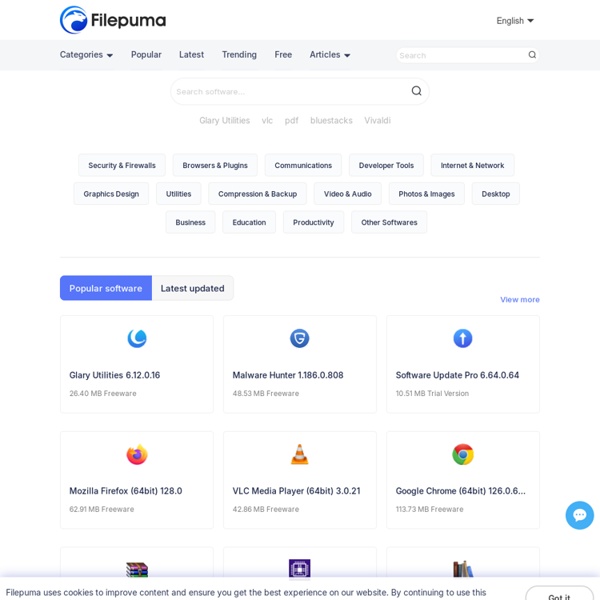Click the 48.53 MB Freeware text
The width and height of the screenshot is (600, 600).
pos(266,393)
